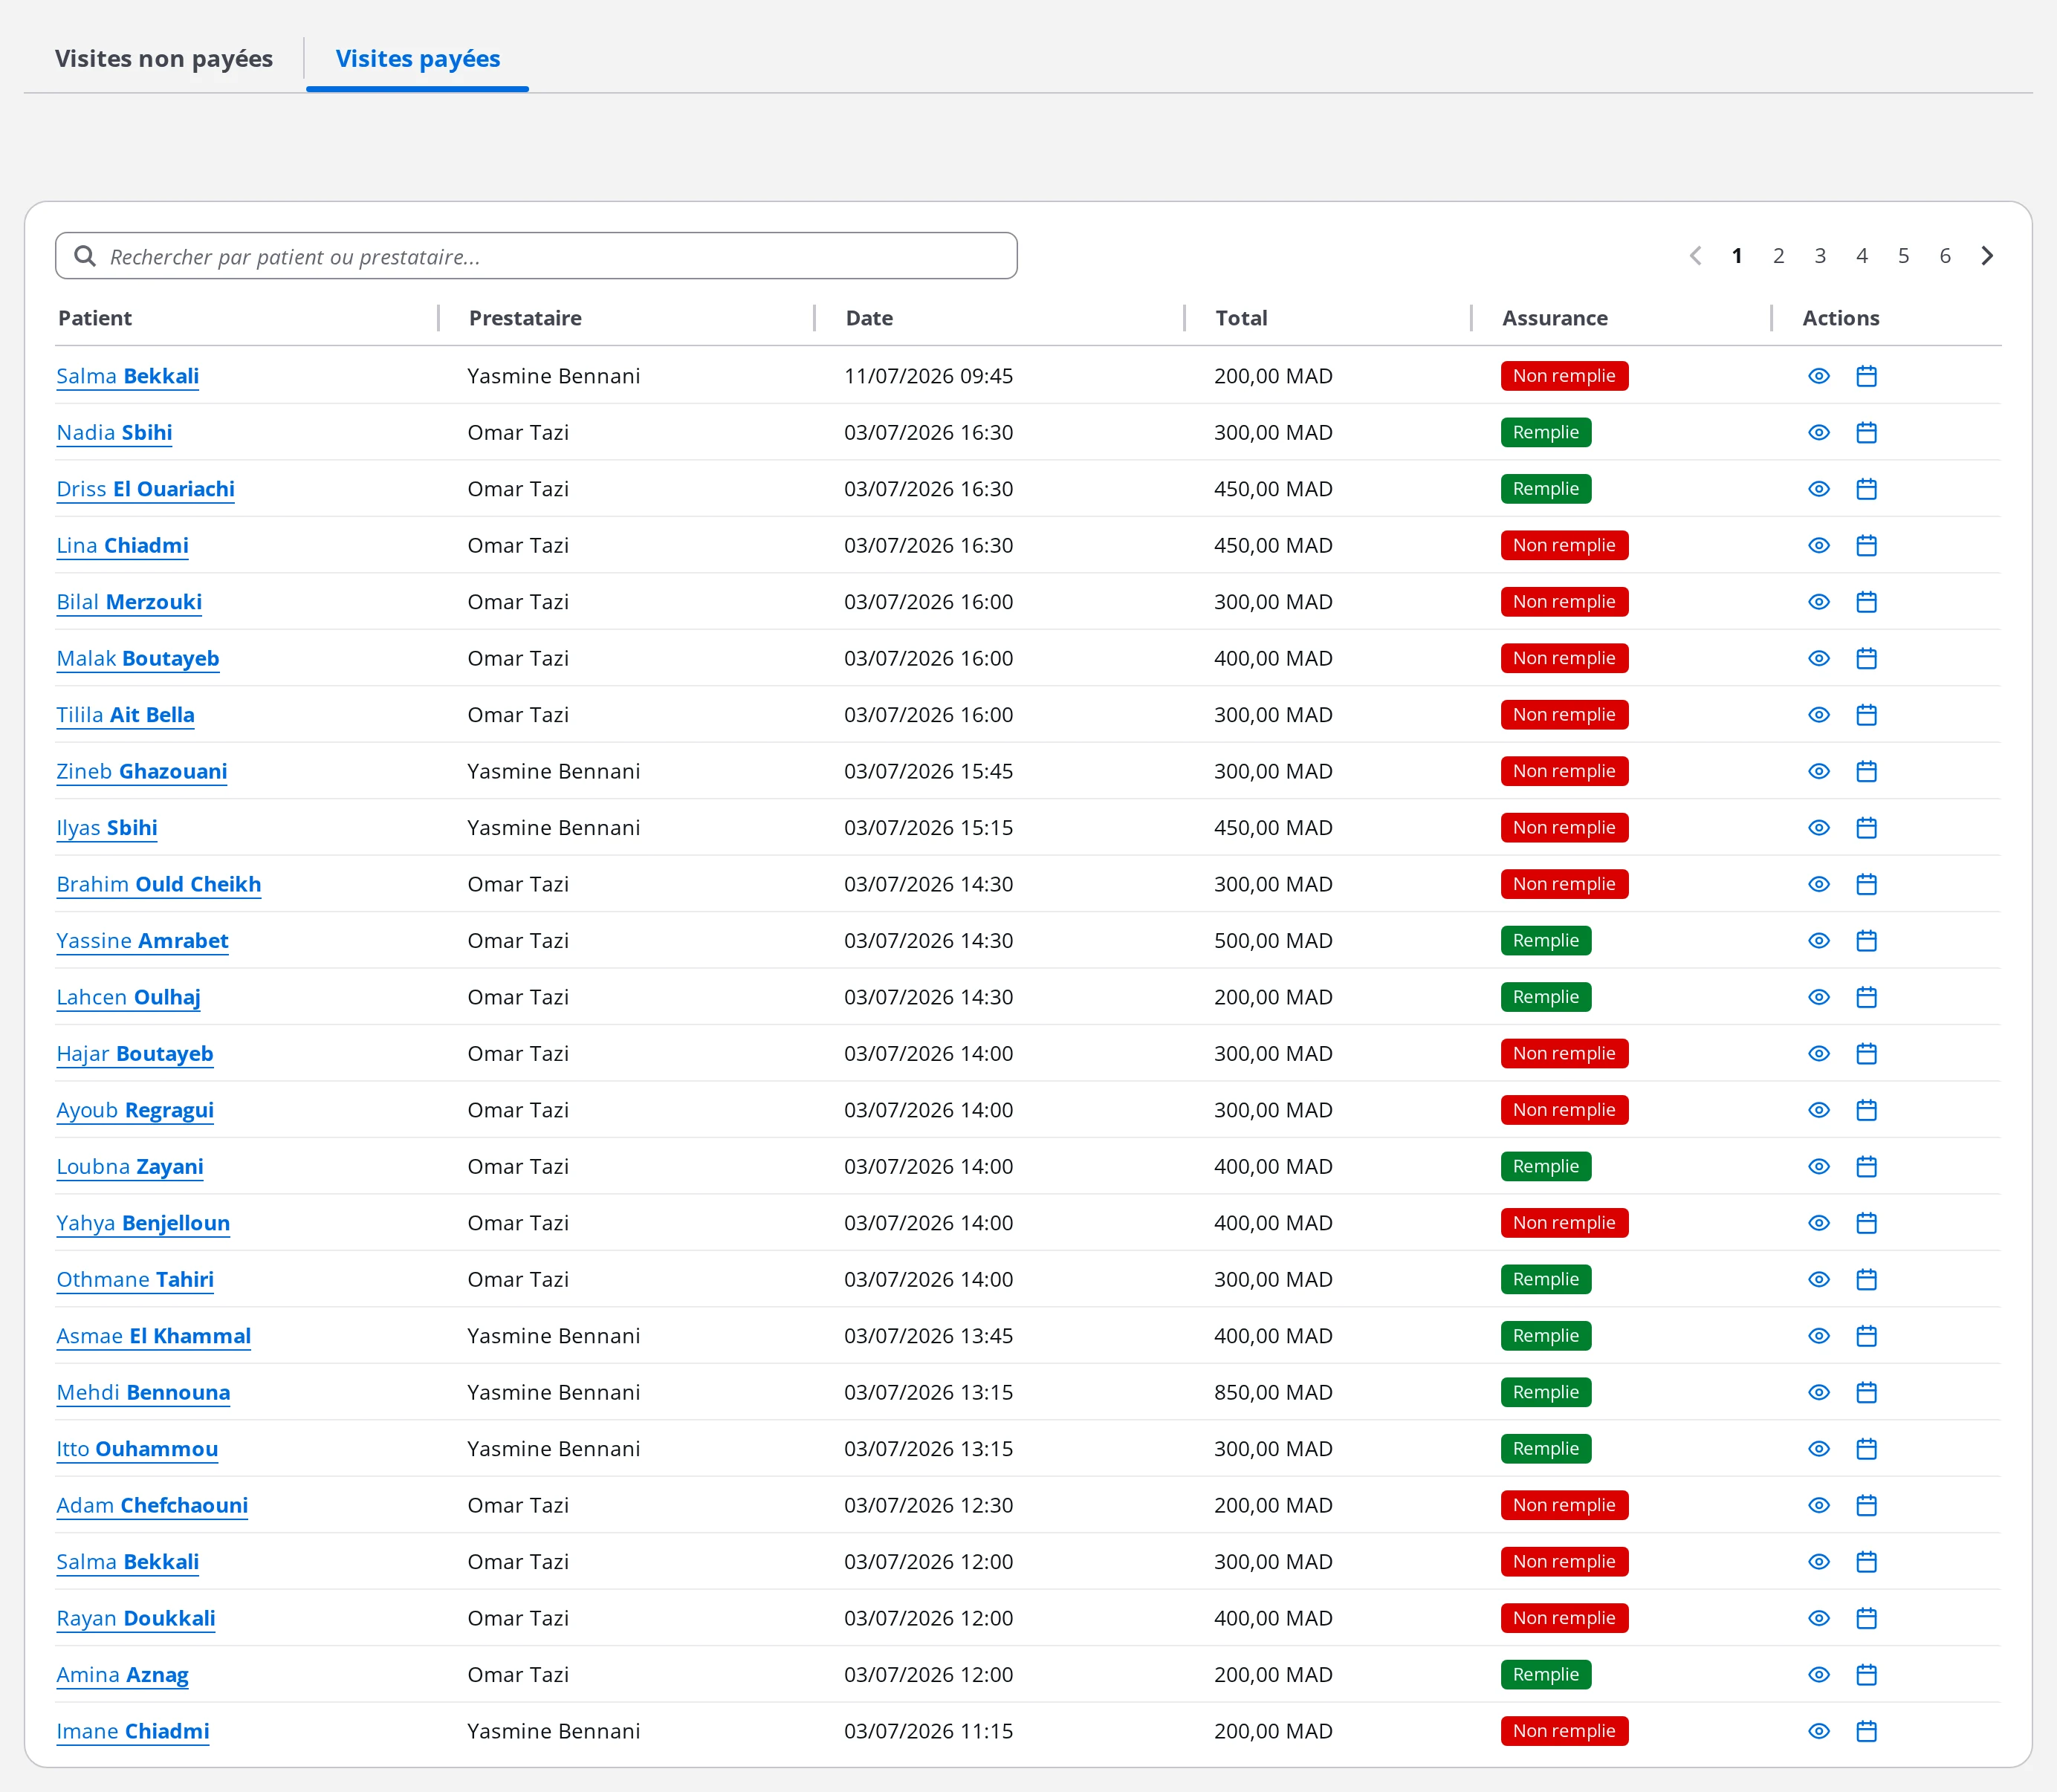
Task: Open patient link Imane Chiadmi
Action: [133, 1732]
